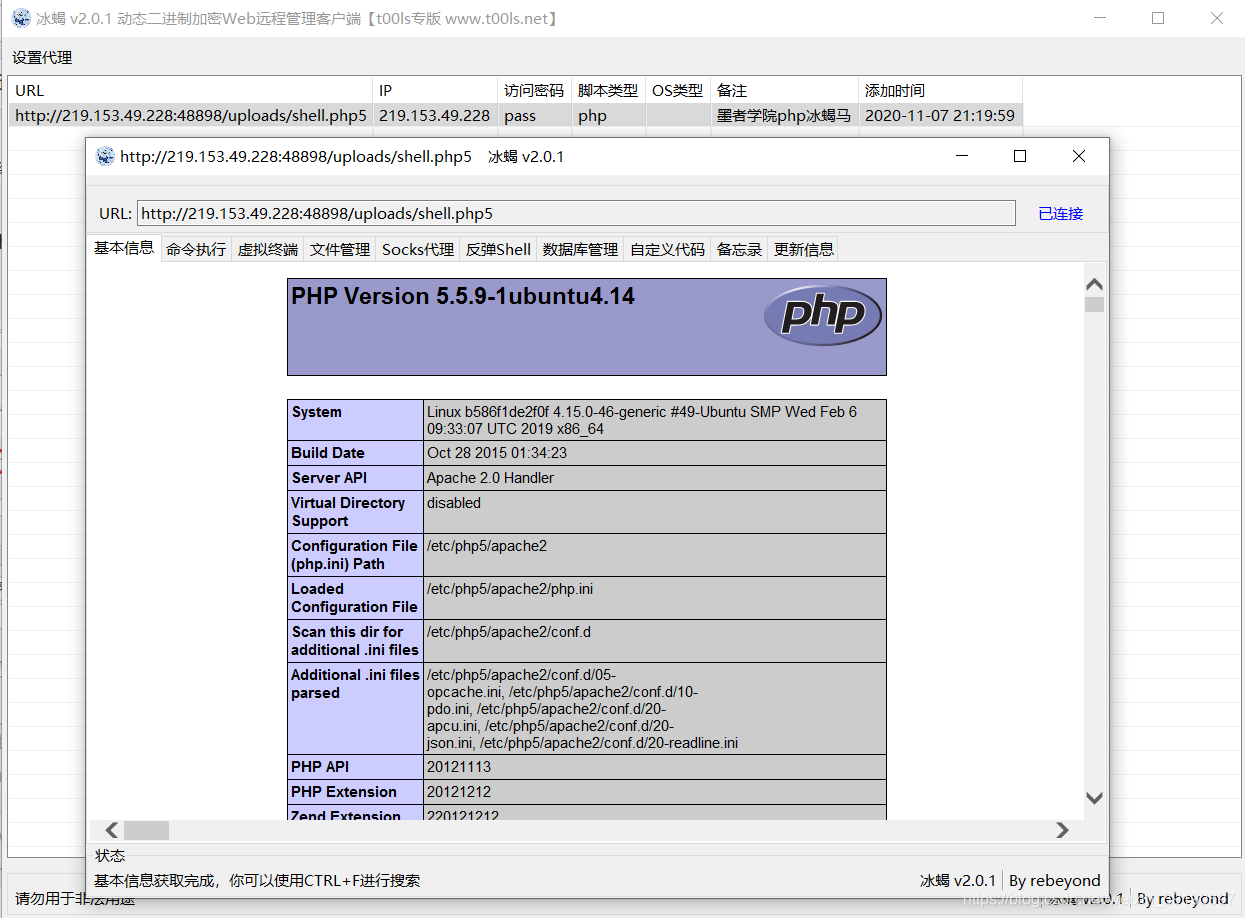Screen dimensions: 1245x918
Task: Click the 'By rebeyond' status bar text in the shell window
Action: tap(1055, 881)
